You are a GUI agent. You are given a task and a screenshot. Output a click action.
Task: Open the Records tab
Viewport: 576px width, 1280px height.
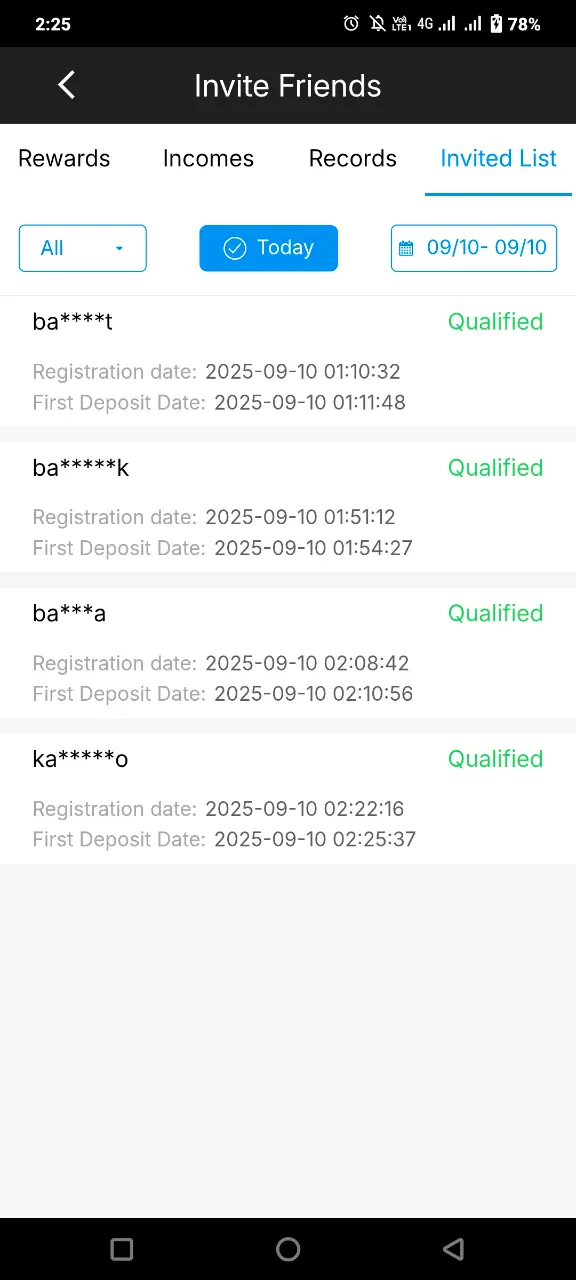[x=353, y=158]
